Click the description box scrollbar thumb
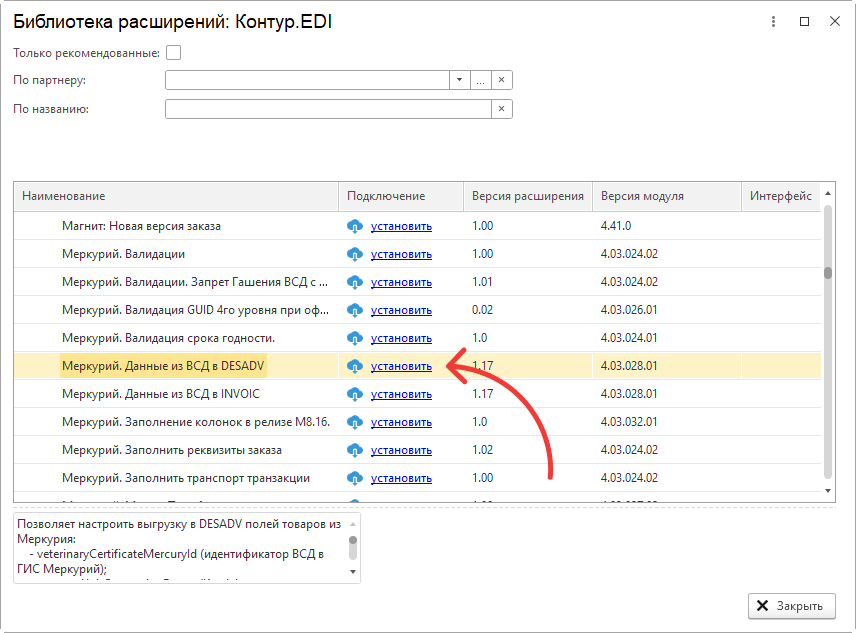Screen dimensions: 856x633 point(353,540)
